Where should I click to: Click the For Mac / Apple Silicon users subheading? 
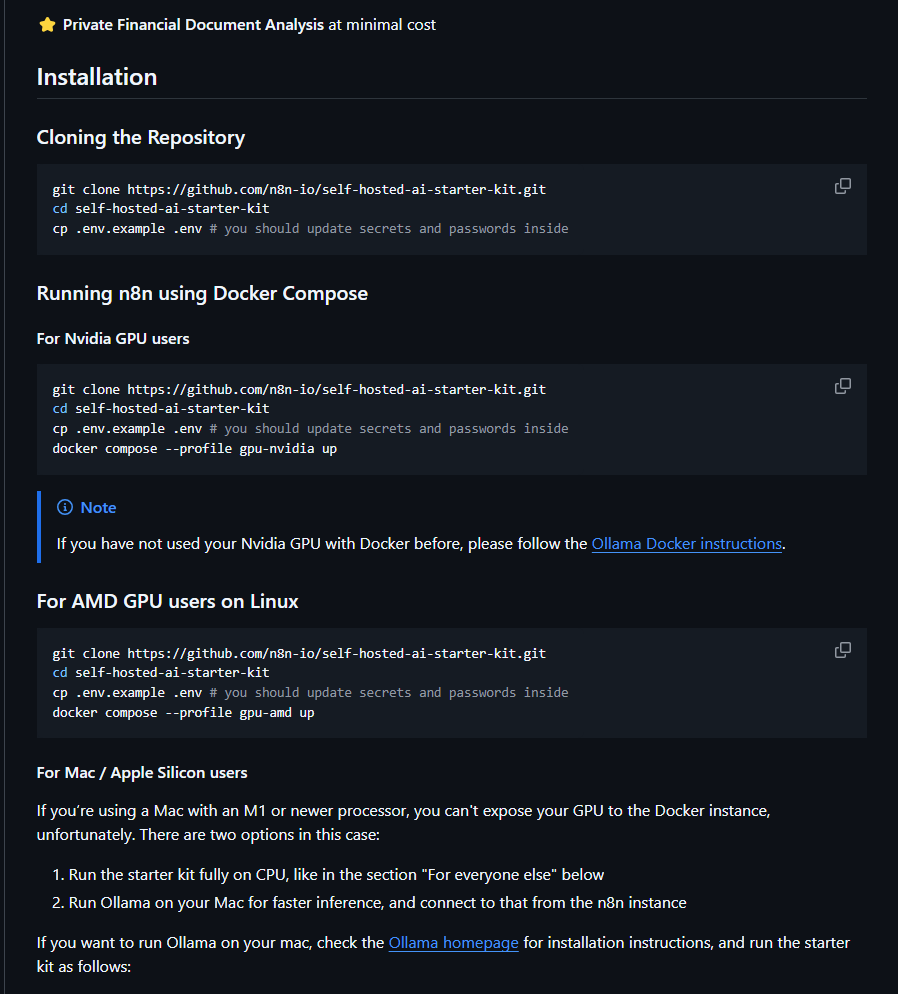[x=142, y=773]
